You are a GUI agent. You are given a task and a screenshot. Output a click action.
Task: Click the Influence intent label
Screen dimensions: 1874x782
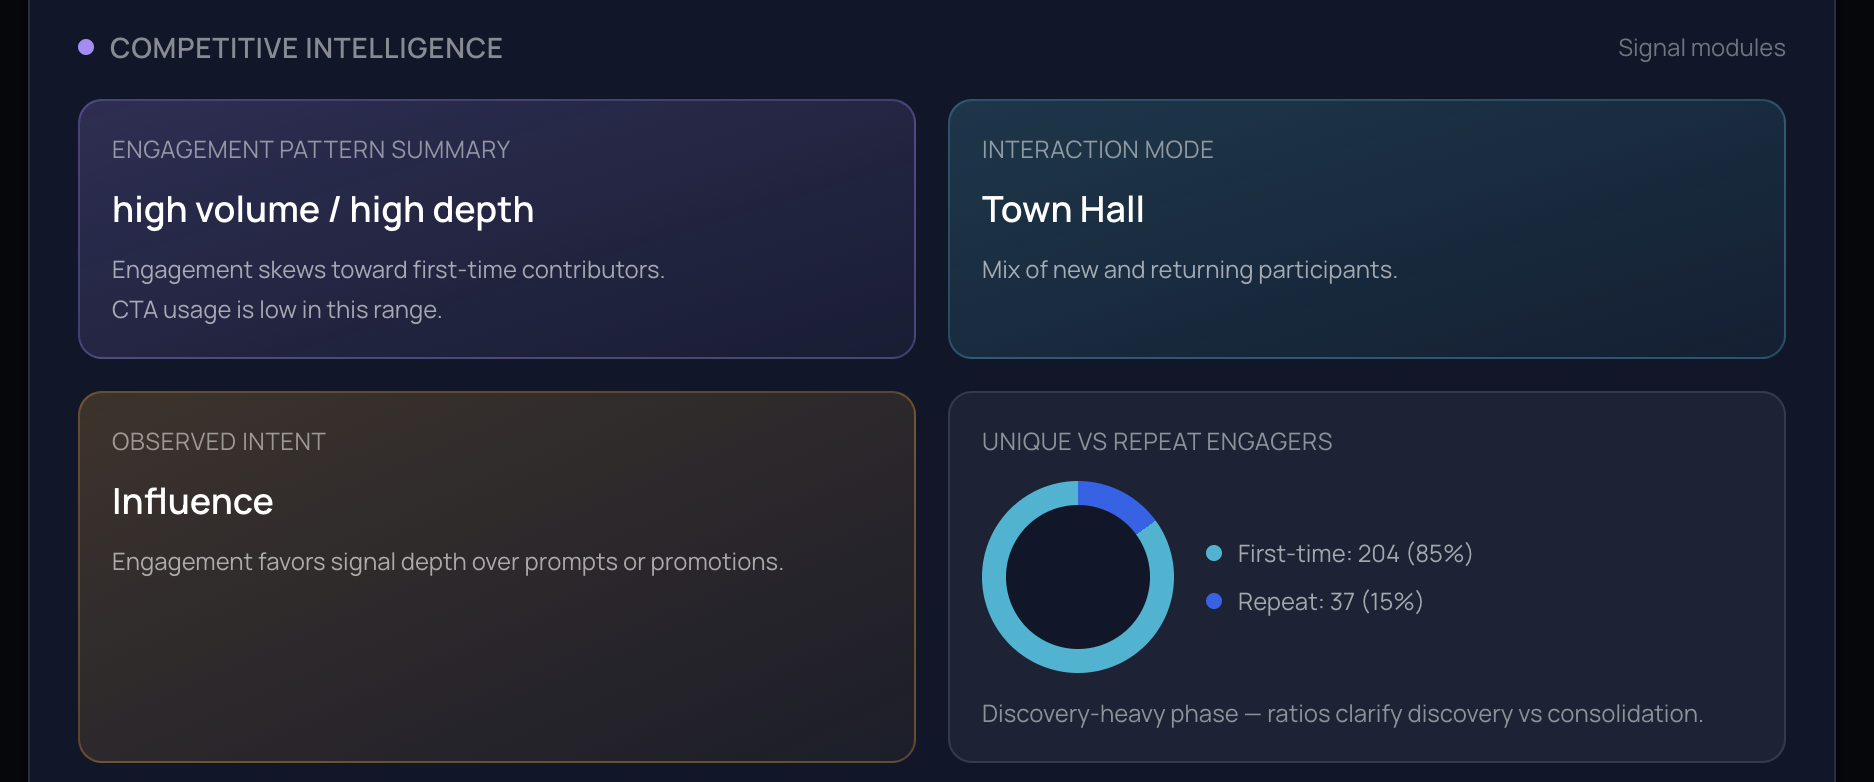point(193,500)
